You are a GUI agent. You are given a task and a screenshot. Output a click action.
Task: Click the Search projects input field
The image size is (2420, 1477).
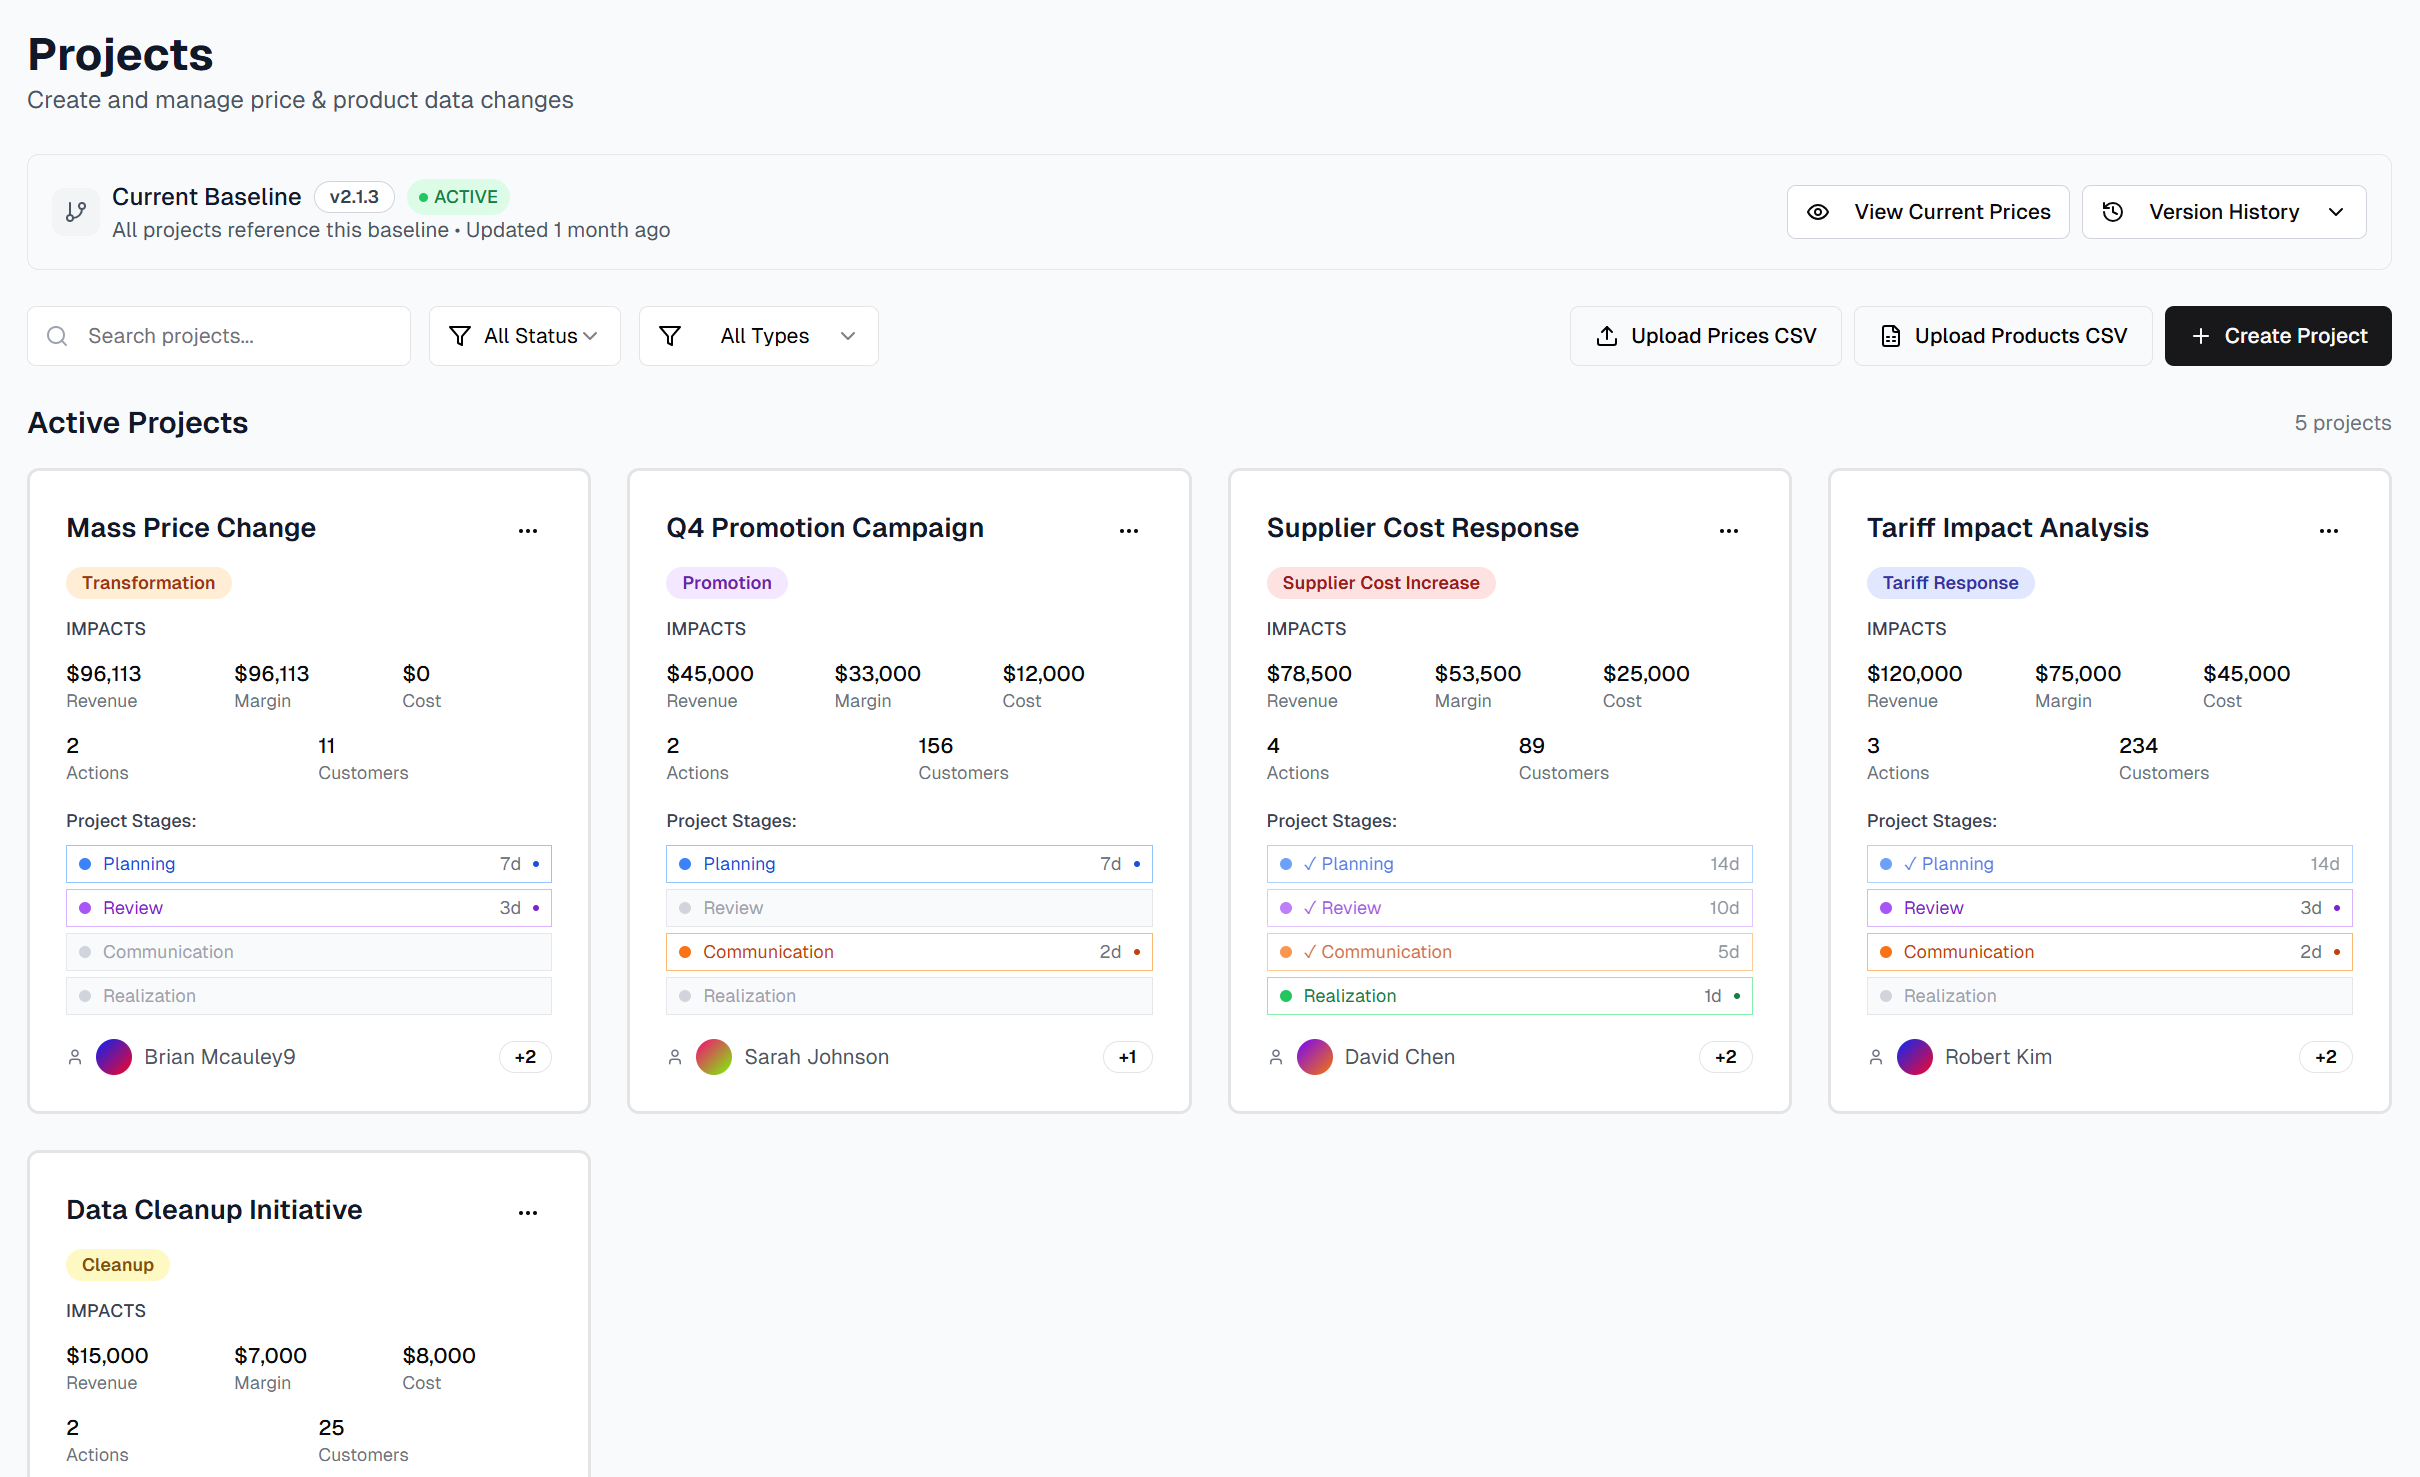point(219,336)
